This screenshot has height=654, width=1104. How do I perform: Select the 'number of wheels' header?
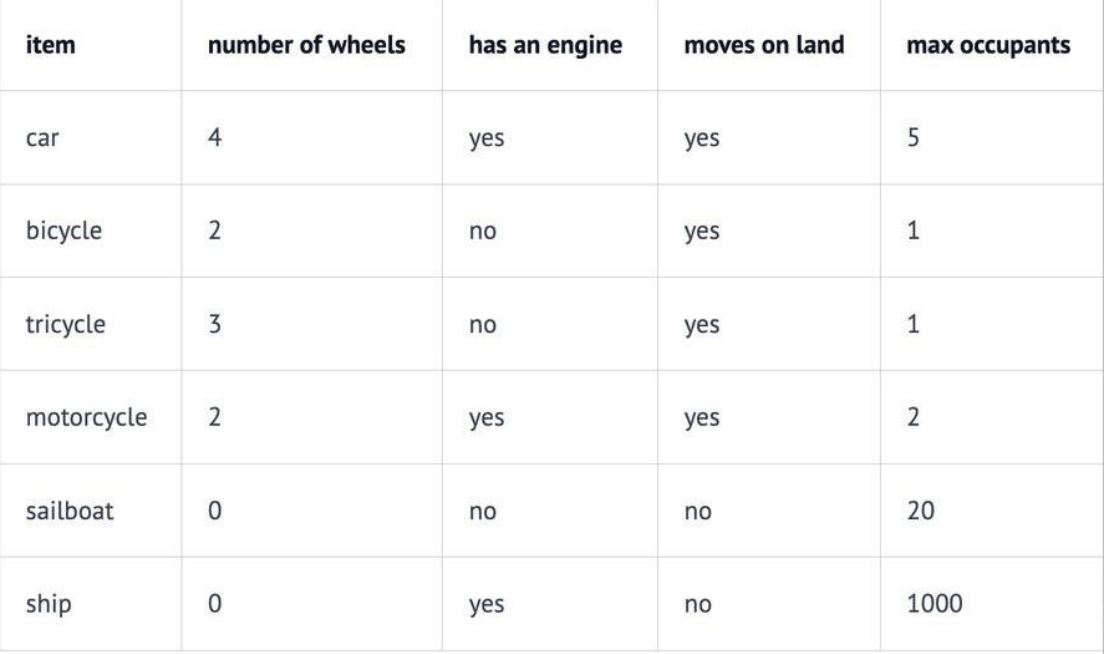point(306,45)
